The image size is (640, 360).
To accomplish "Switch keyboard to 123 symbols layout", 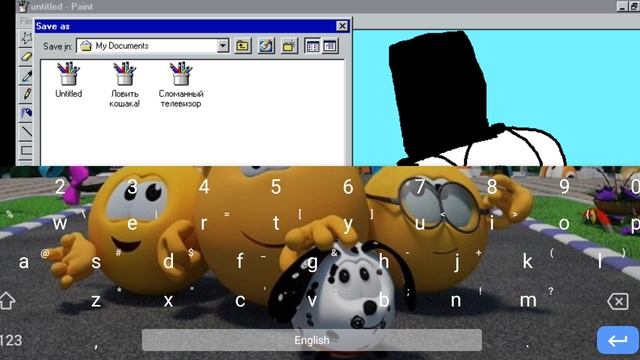I will (x=11, y=340).
